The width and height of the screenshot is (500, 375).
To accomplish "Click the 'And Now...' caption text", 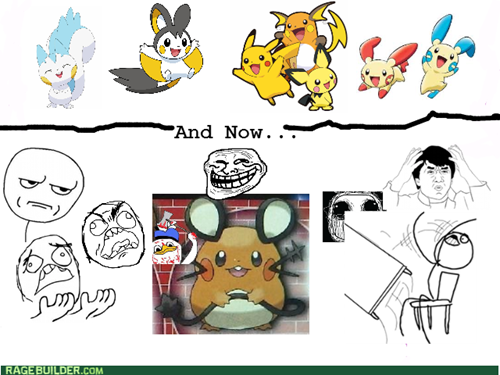I will point(235,132).
